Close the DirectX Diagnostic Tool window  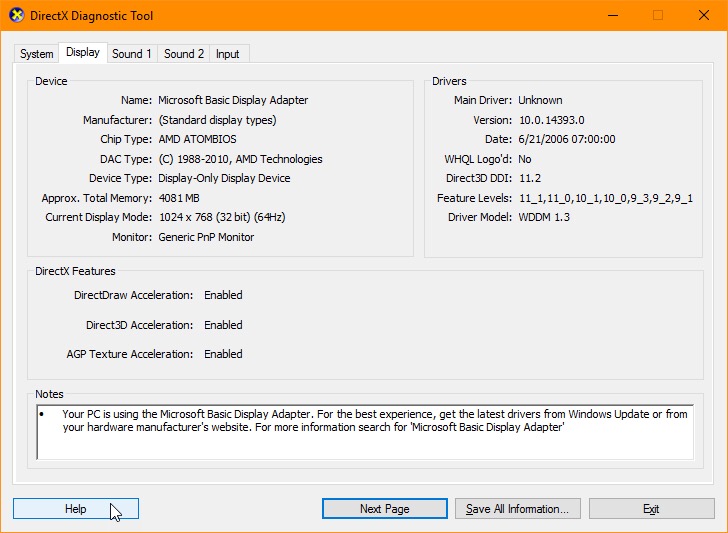[703, 15]
